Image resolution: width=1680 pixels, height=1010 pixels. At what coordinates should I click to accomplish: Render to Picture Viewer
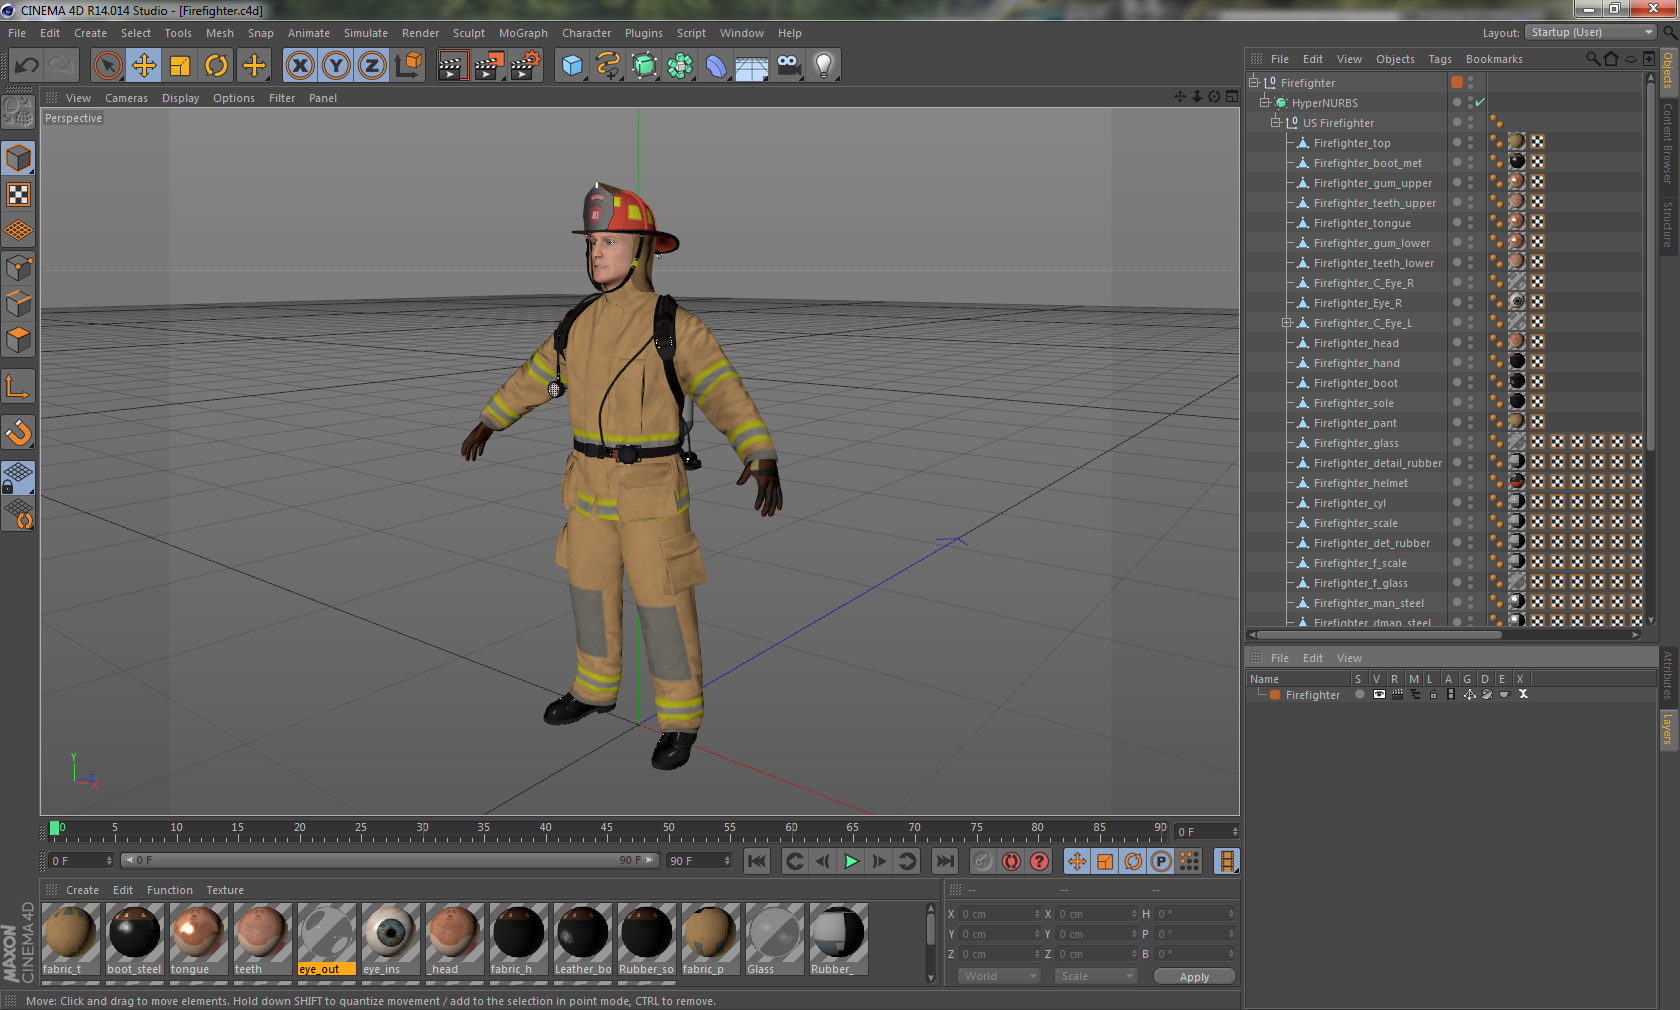489,66
